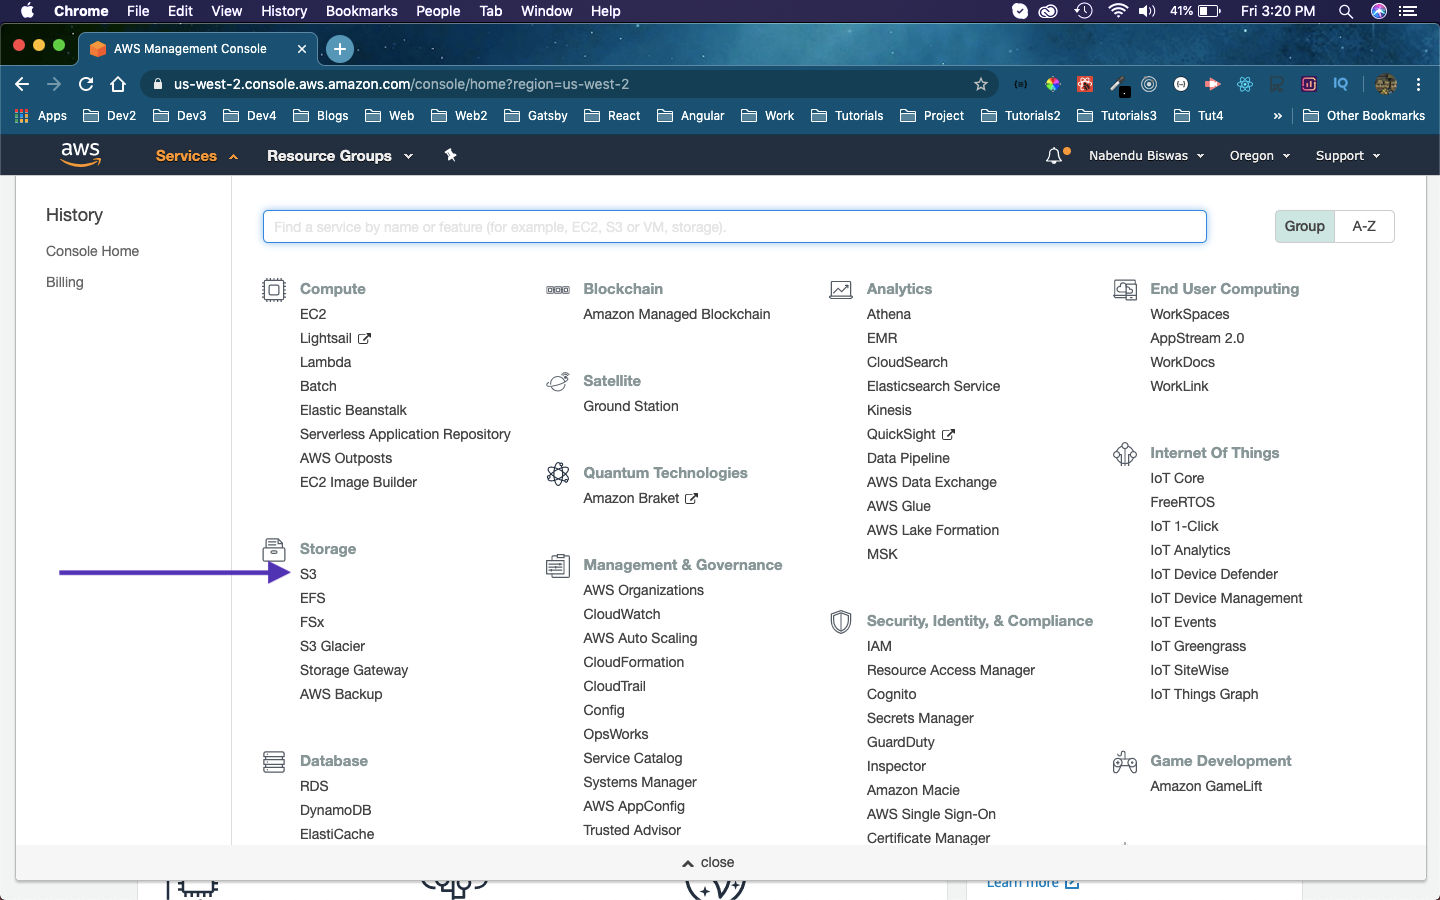Collapse the services panel using close chevron
The width and height of the screenshot is (1440, 900).
point(708,862)
